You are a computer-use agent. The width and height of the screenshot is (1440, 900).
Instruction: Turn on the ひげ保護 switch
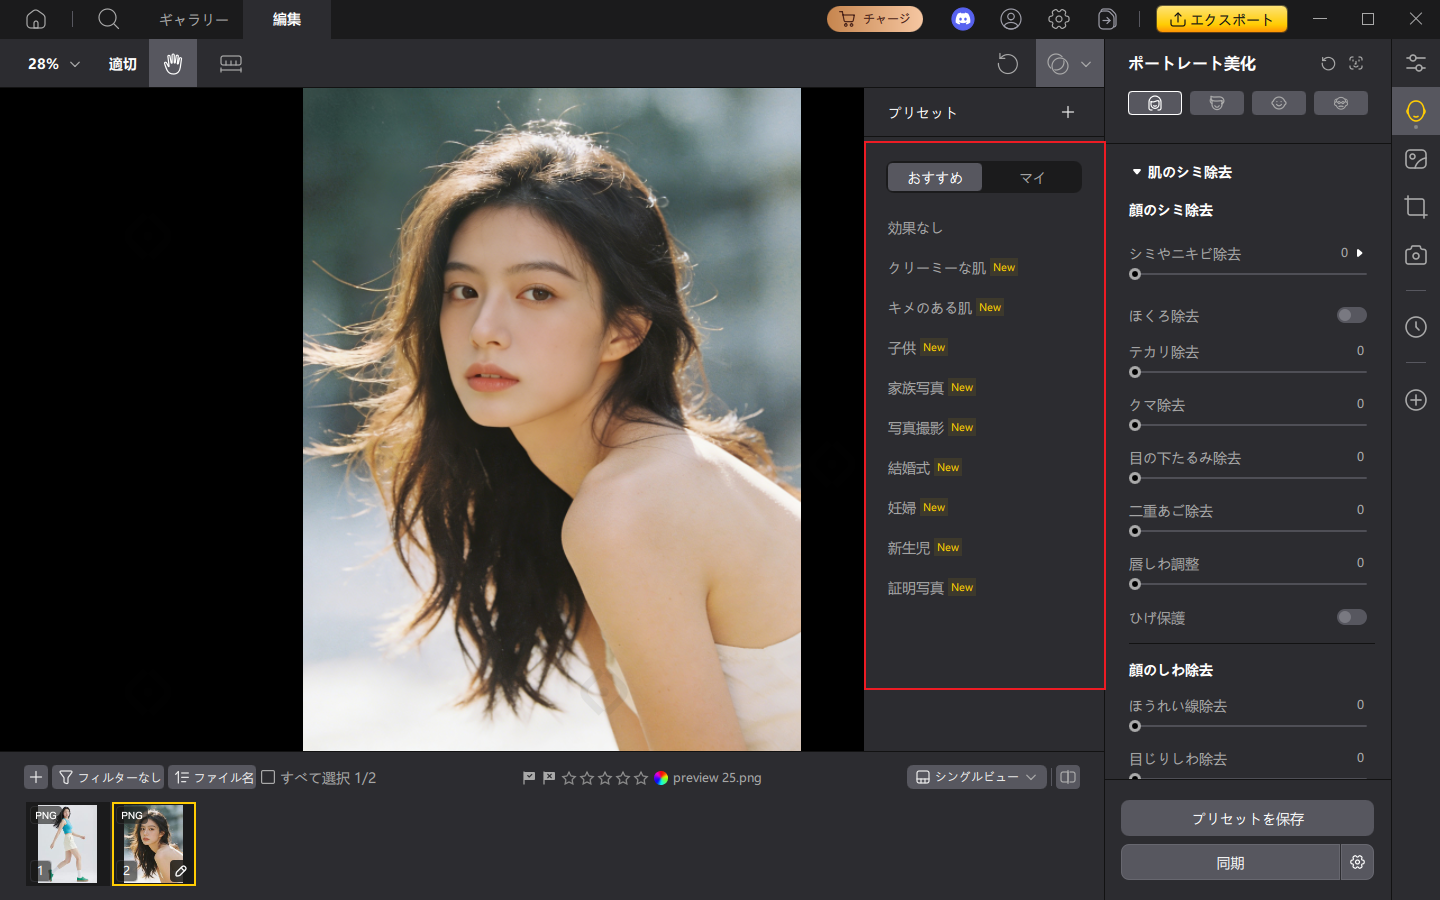point(1351,617)
